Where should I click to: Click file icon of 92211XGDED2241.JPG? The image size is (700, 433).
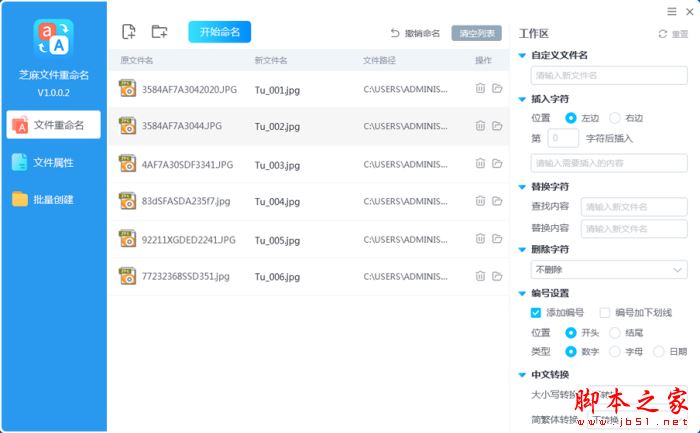point(128,238)
